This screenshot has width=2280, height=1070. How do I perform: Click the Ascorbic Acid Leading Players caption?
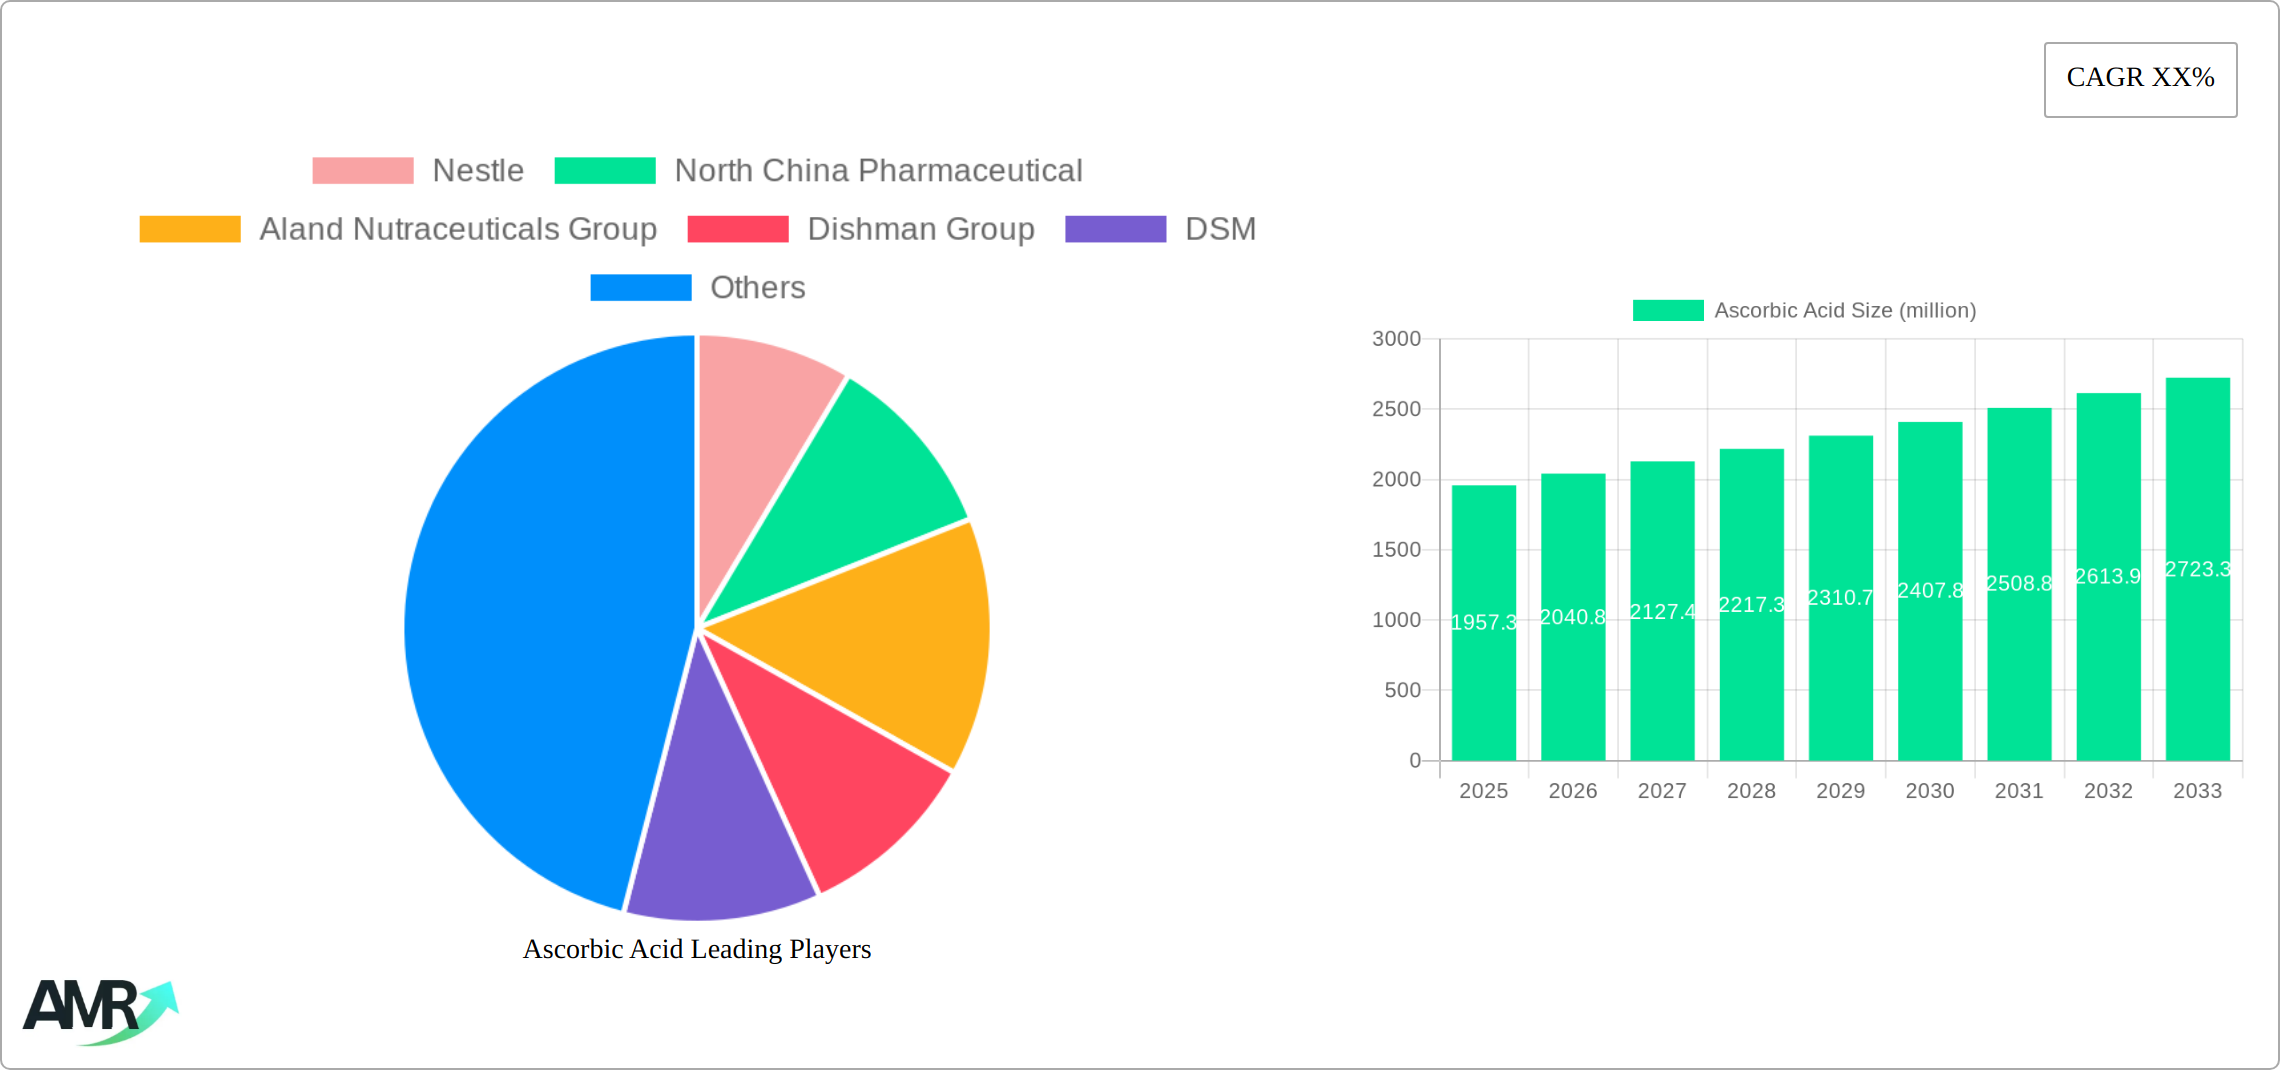pos(697,949)
